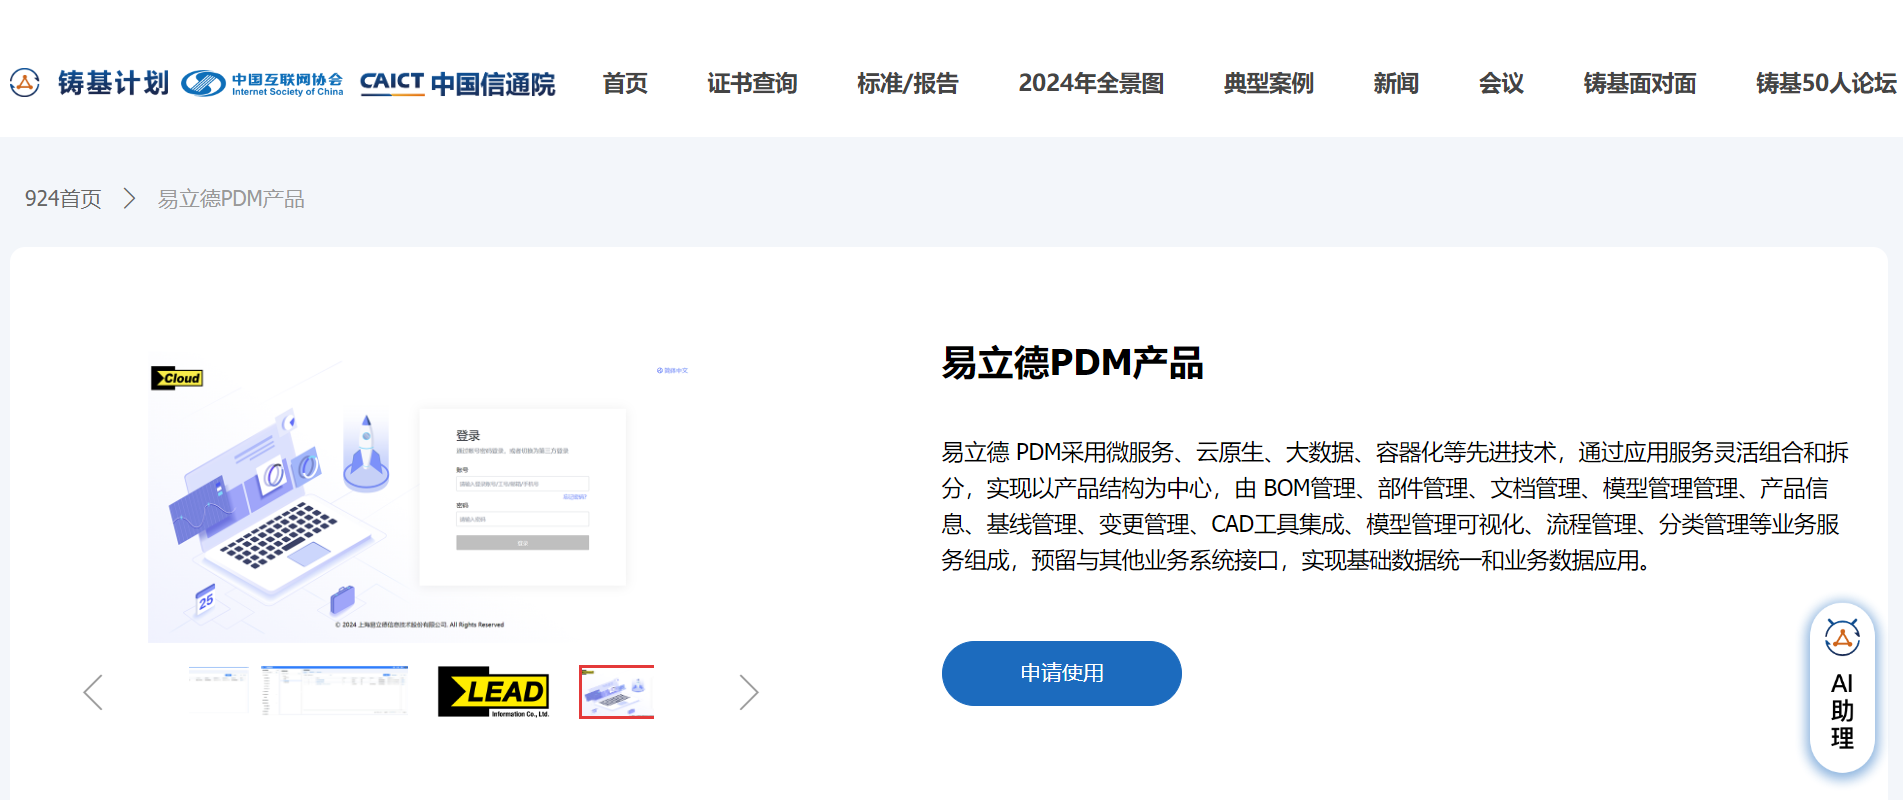Viewport: 1903px width, 800px height.
Task: Show previous thumbnails with left arrow
Action: click(x=93, y=692)
